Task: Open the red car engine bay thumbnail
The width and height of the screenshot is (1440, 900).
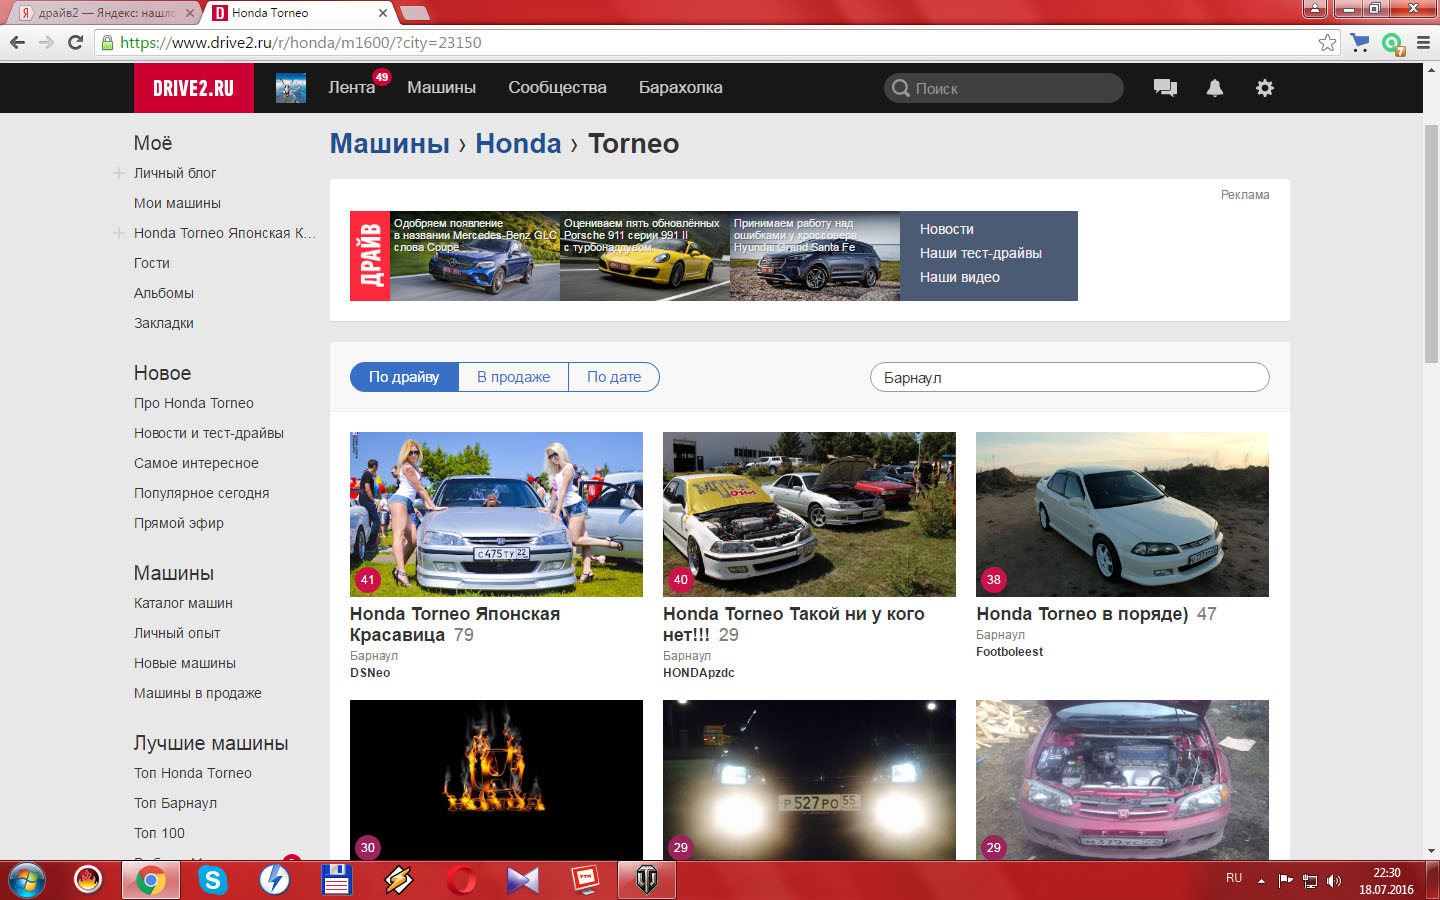Action: (1122, 779)
